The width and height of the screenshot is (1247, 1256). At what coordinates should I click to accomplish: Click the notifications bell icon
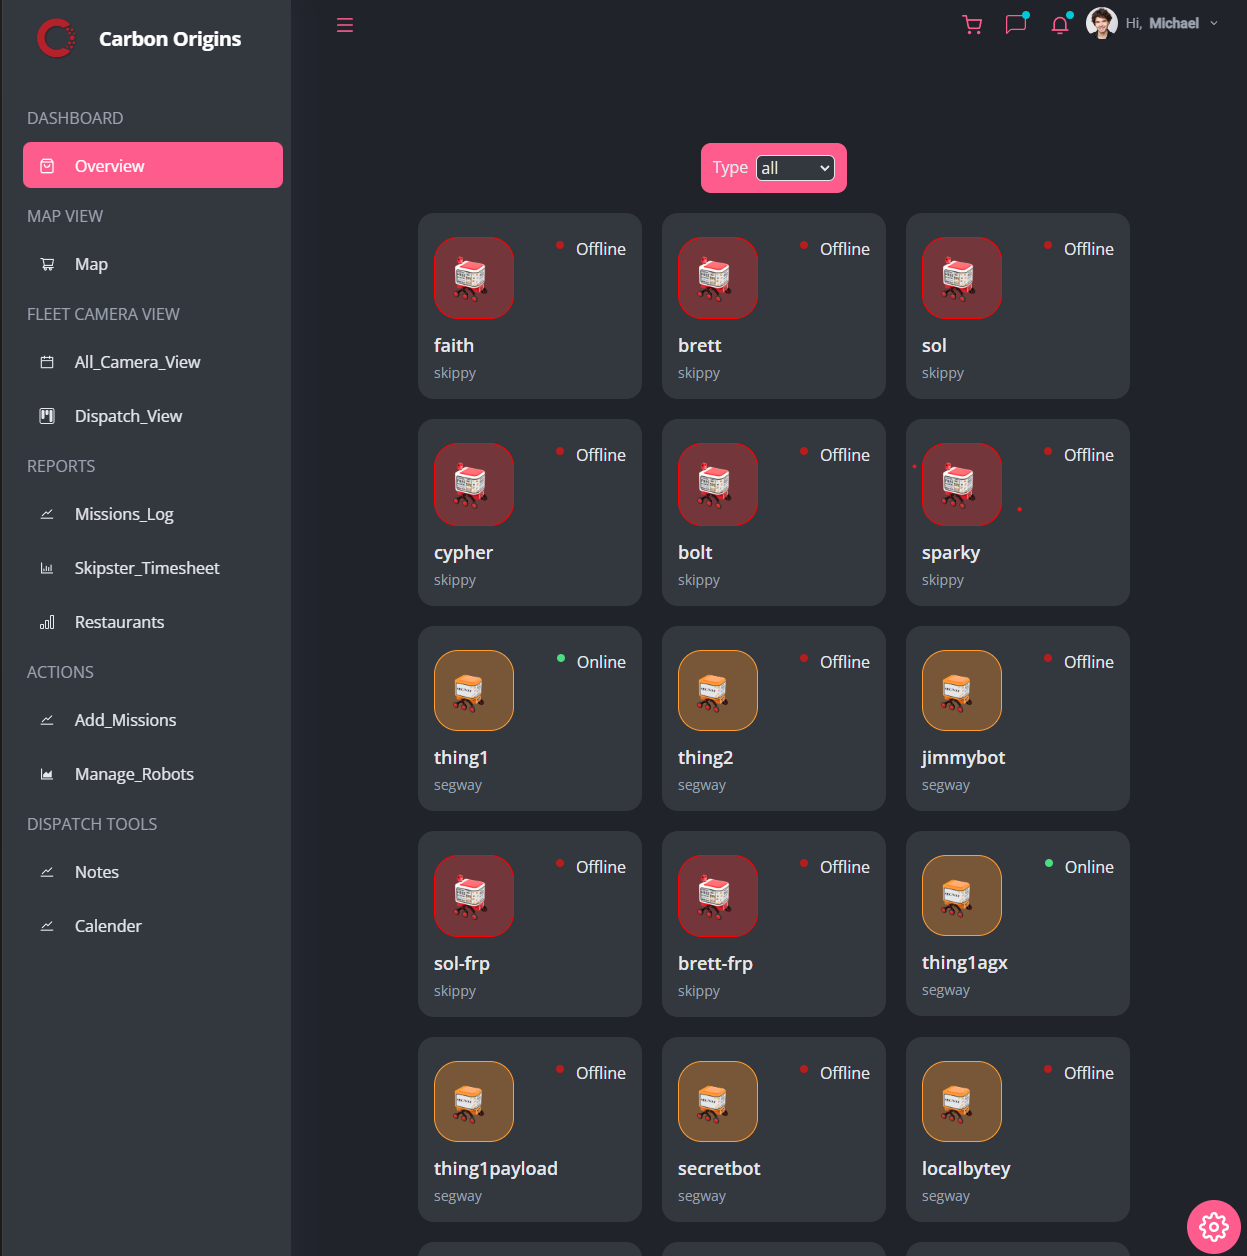click(1060, 25)
